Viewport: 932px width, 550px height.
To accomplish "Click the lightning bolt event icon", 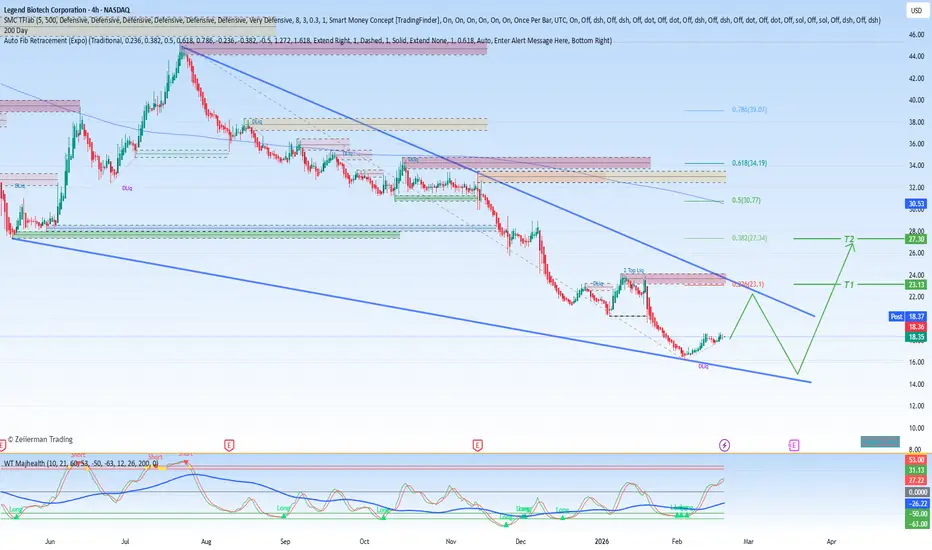I will [x=724, y=445].
